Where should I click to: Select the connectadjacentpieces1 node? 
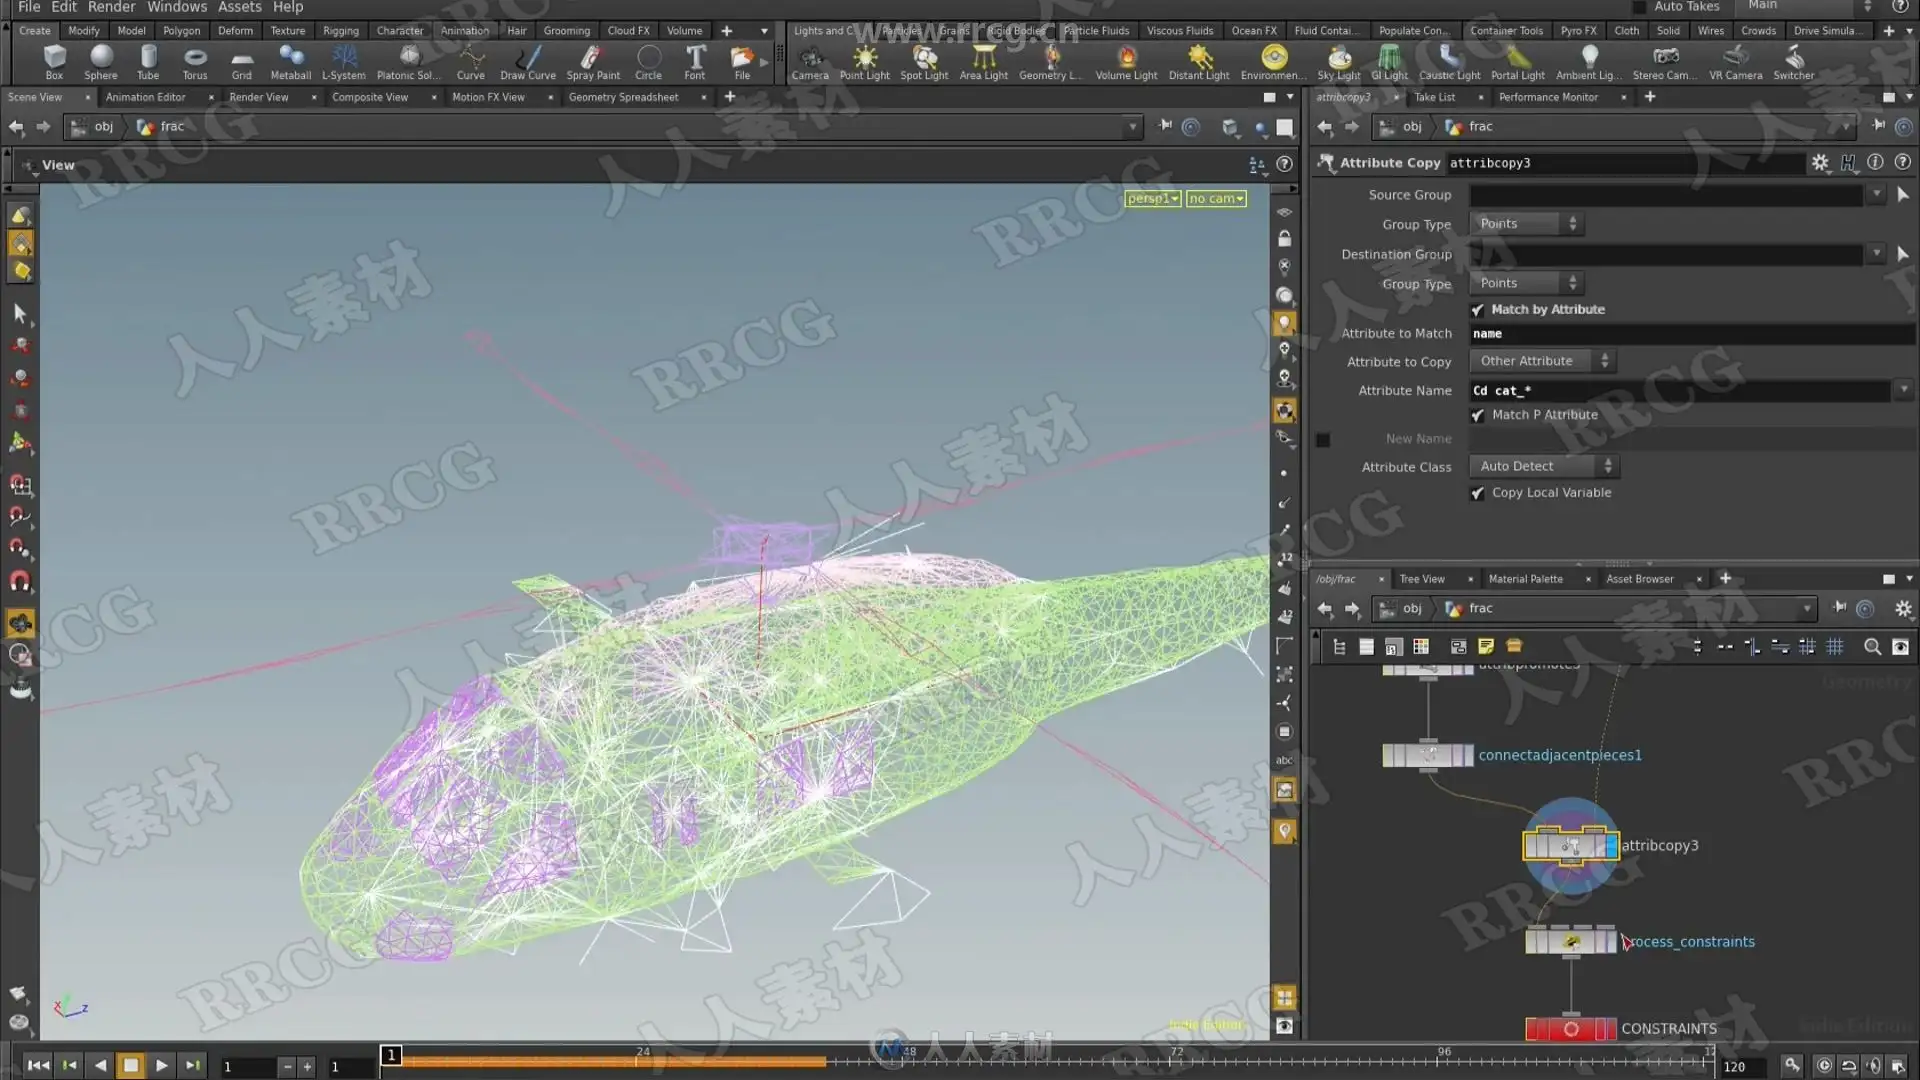coord(1428,756)
